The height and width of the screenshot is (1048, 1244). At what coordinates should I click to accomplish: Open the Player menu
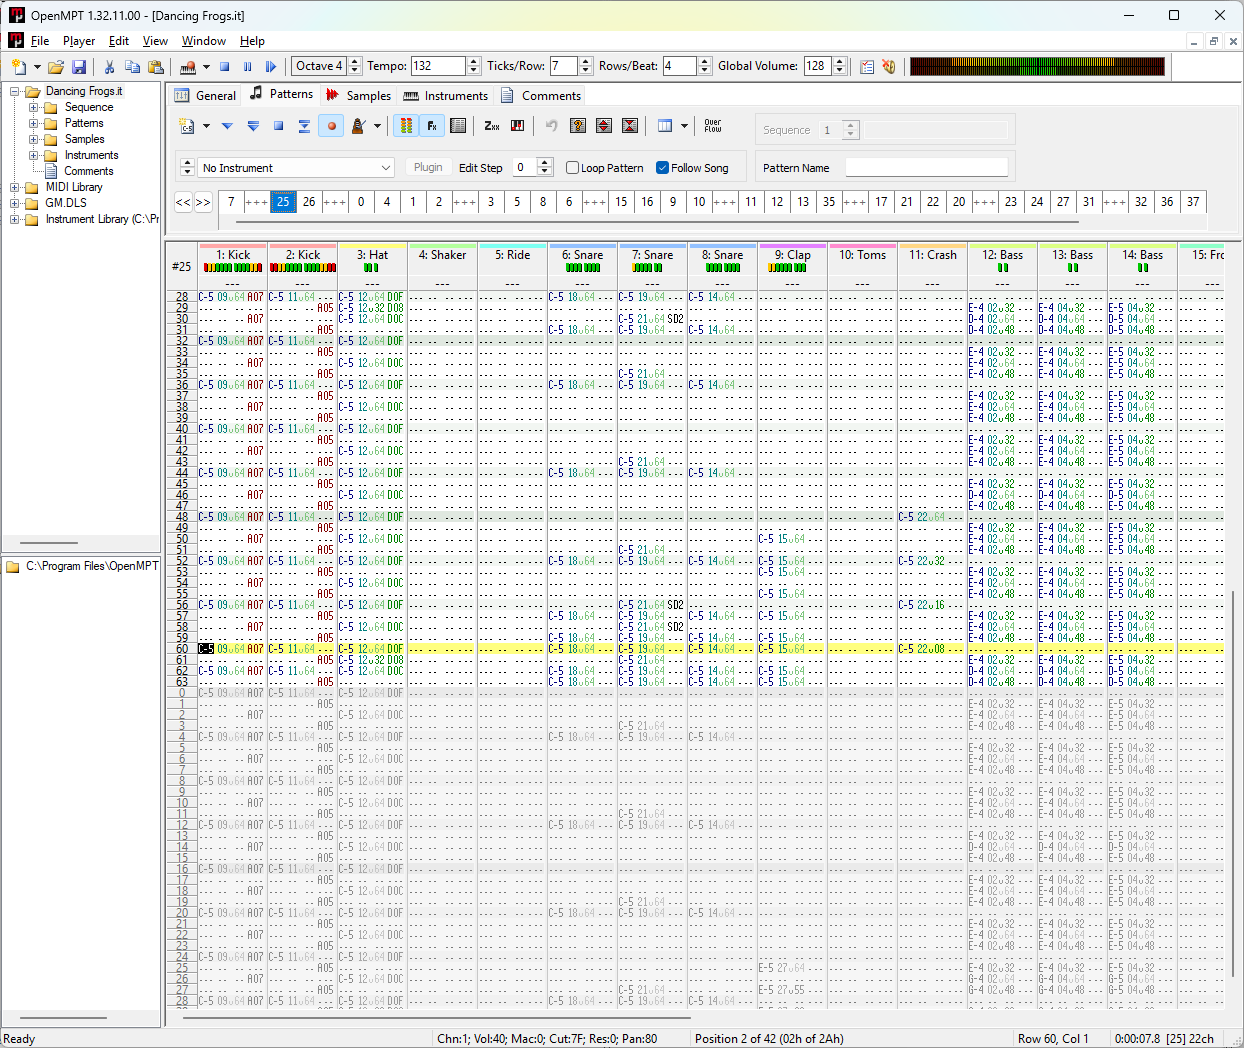coord(79,41)
